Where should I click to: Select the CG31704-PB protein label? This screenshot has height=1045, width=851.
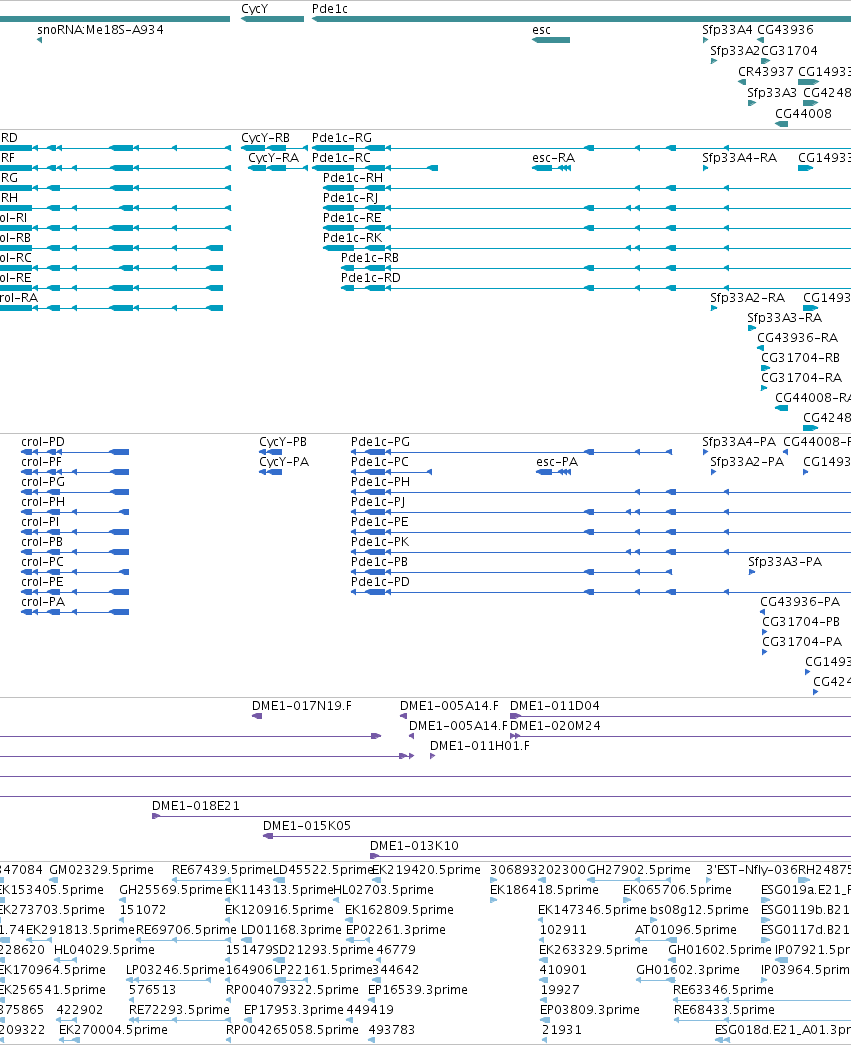[x=801, y=621]
